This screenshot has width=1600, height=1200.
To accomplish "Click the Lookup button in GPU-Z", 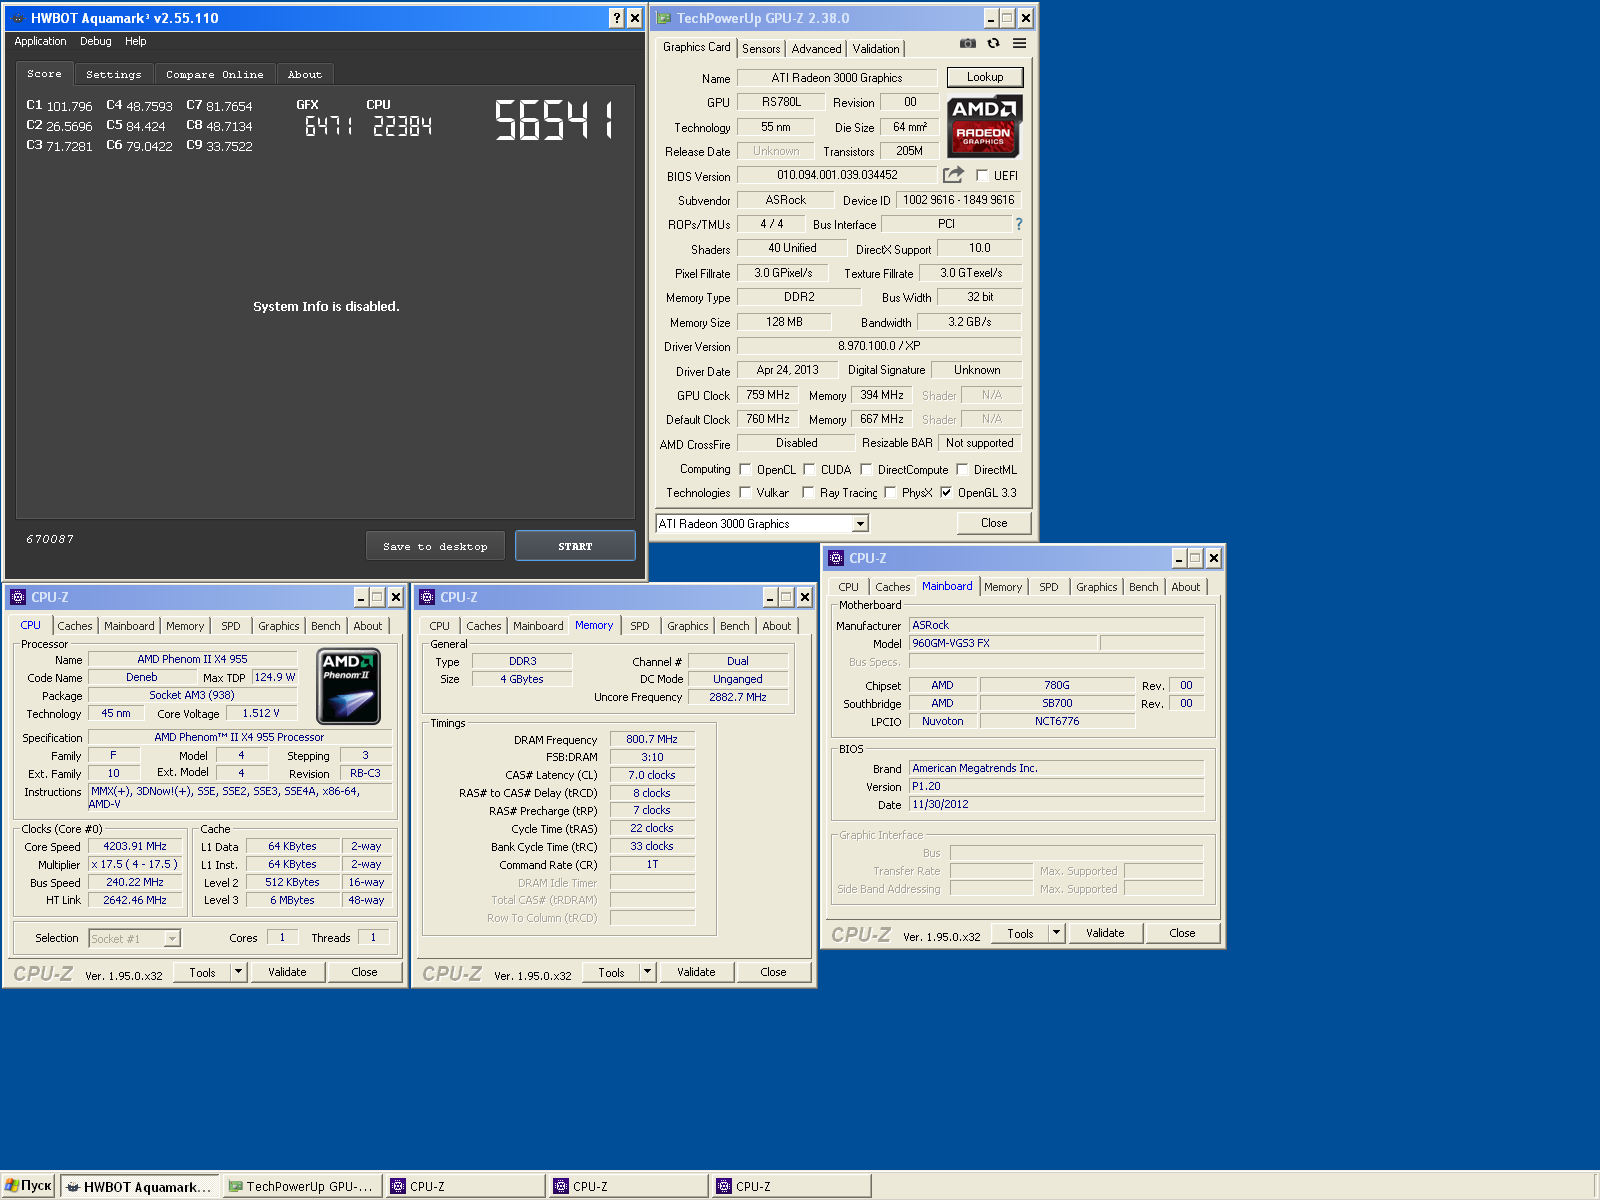I will pos(985,77).
